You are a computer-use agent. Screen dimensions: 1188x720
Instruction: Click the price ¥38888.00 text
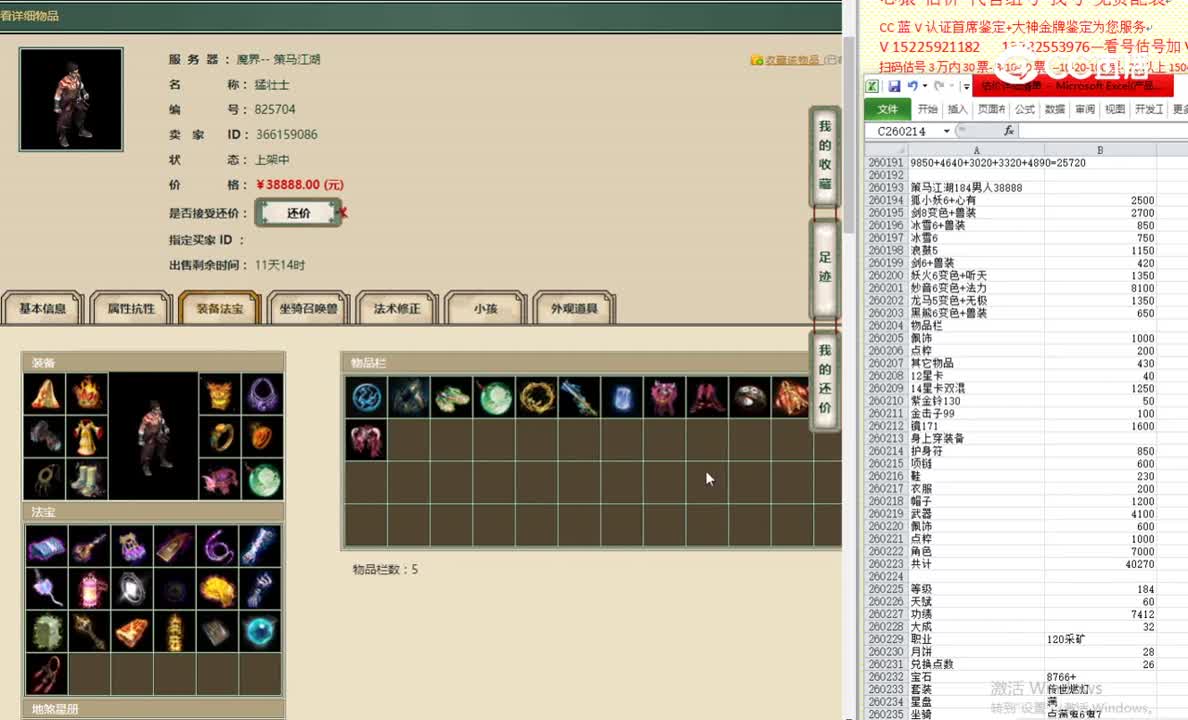pos(300,184)
